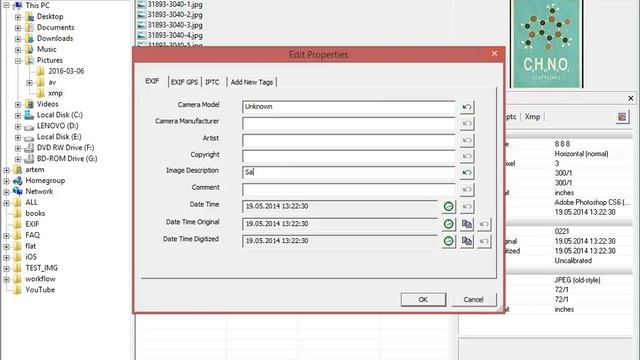Switch to the EXIF tab

tap(152, 81)
